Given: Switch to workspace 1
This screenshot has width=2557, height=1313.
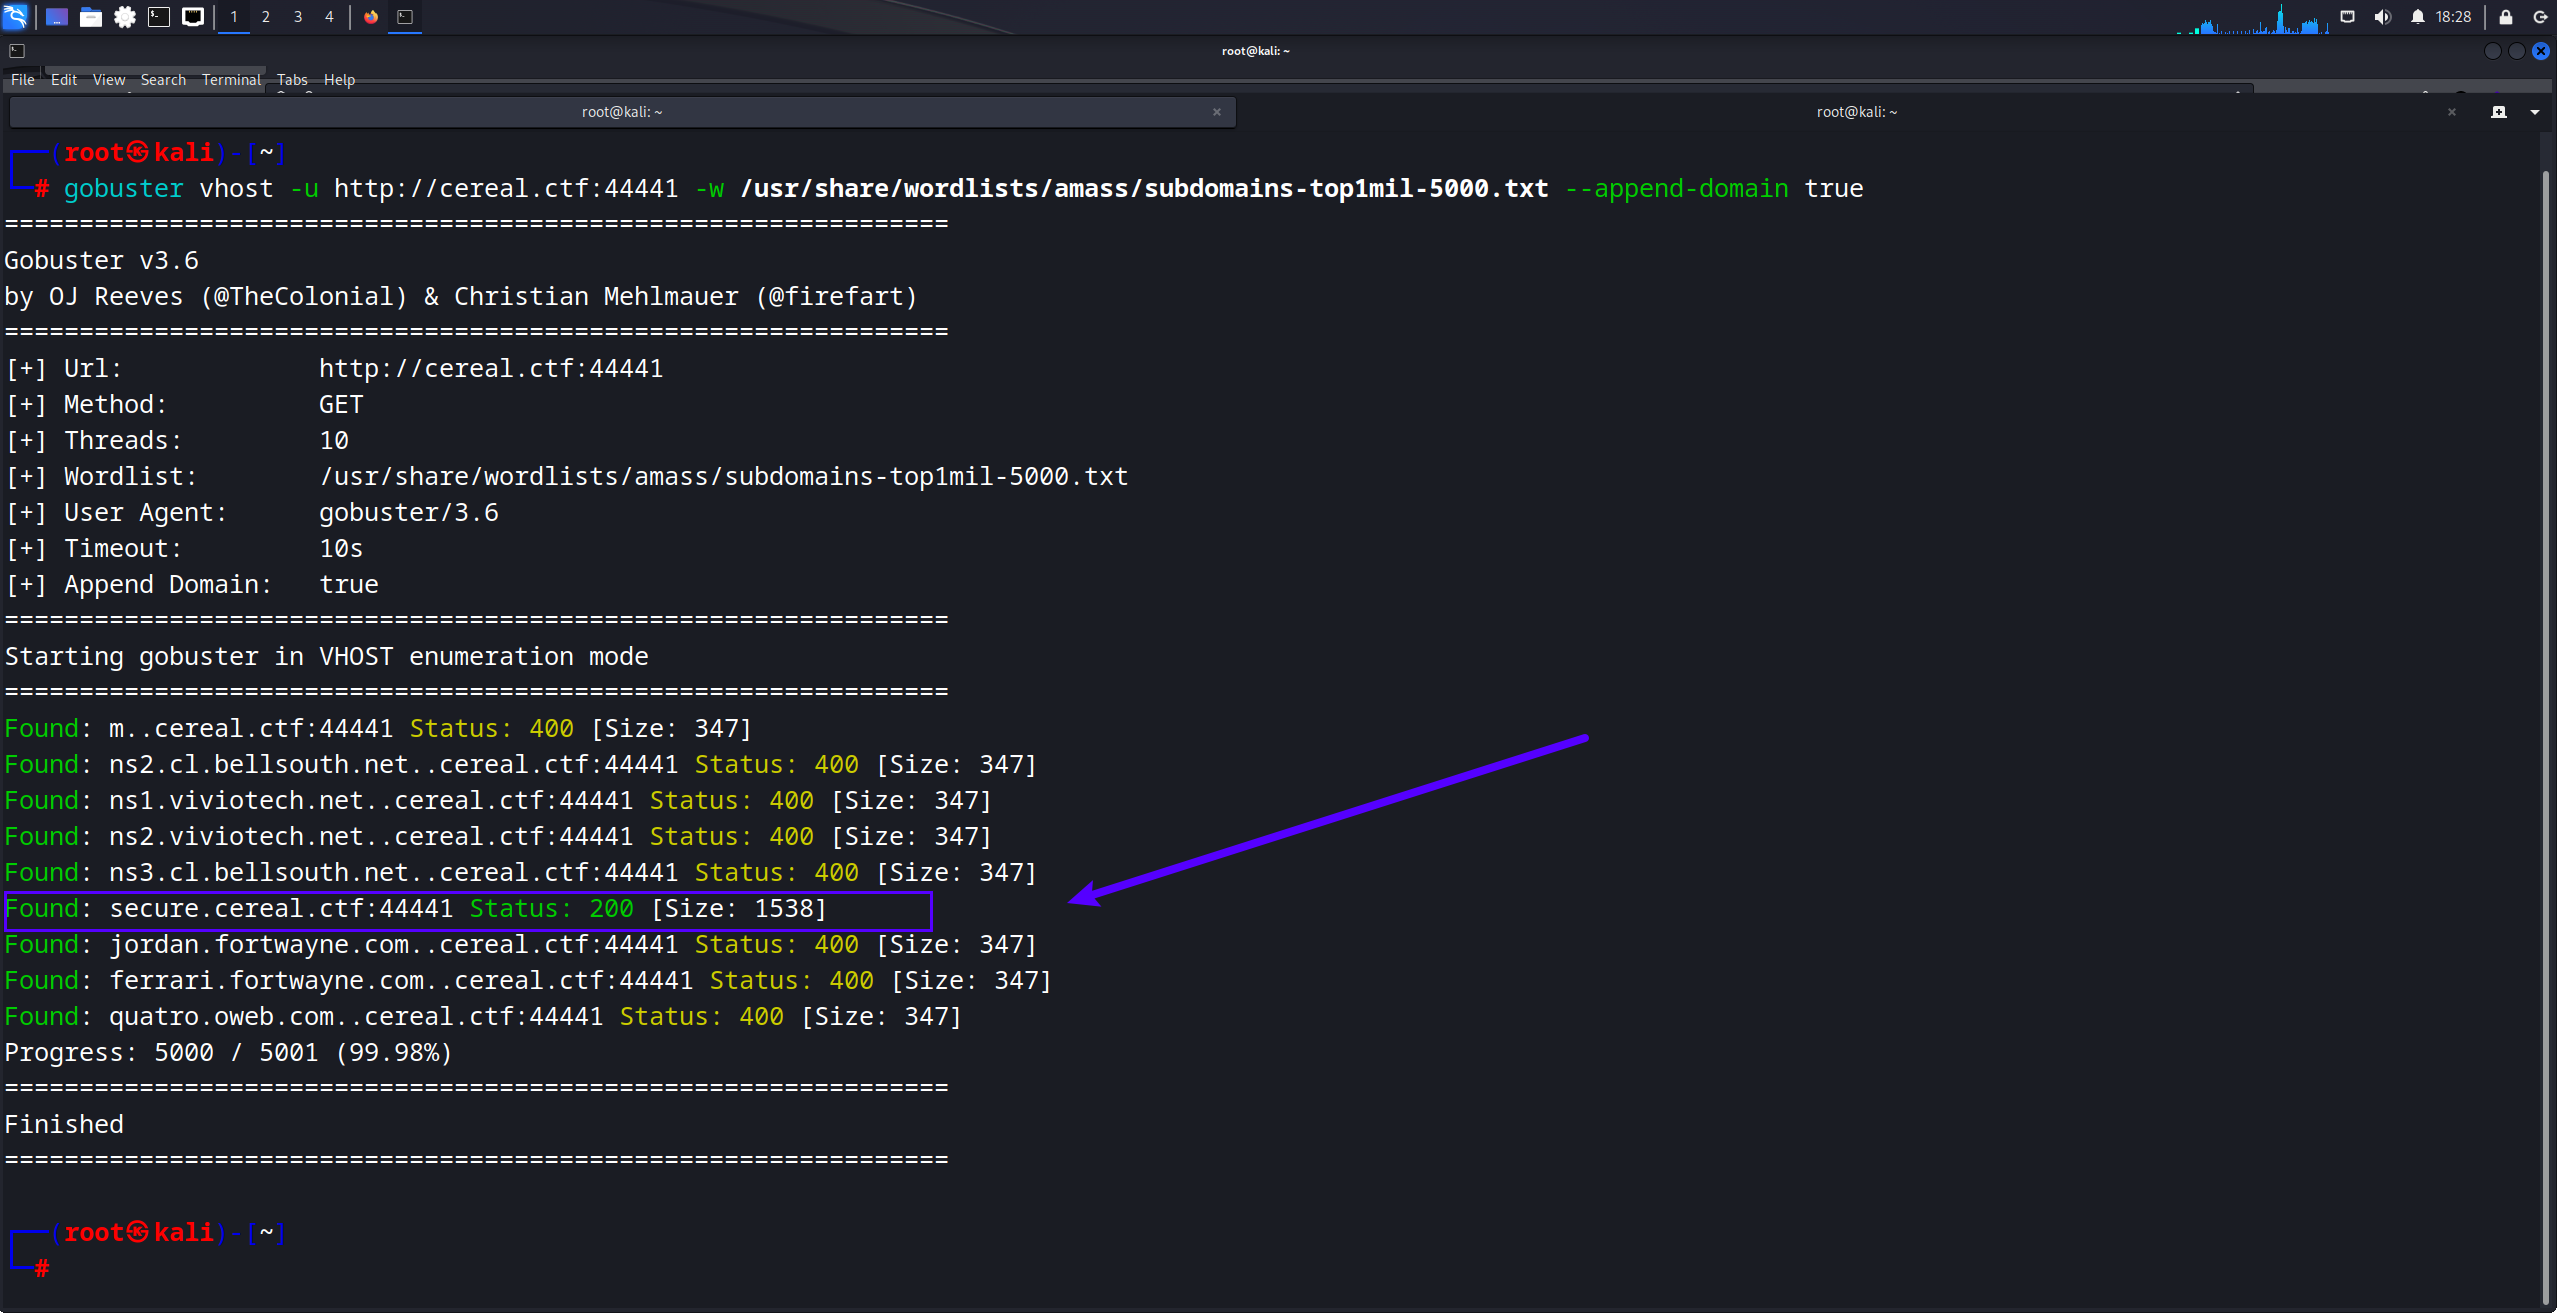Looking at the screenshot, I should (234, 17).
